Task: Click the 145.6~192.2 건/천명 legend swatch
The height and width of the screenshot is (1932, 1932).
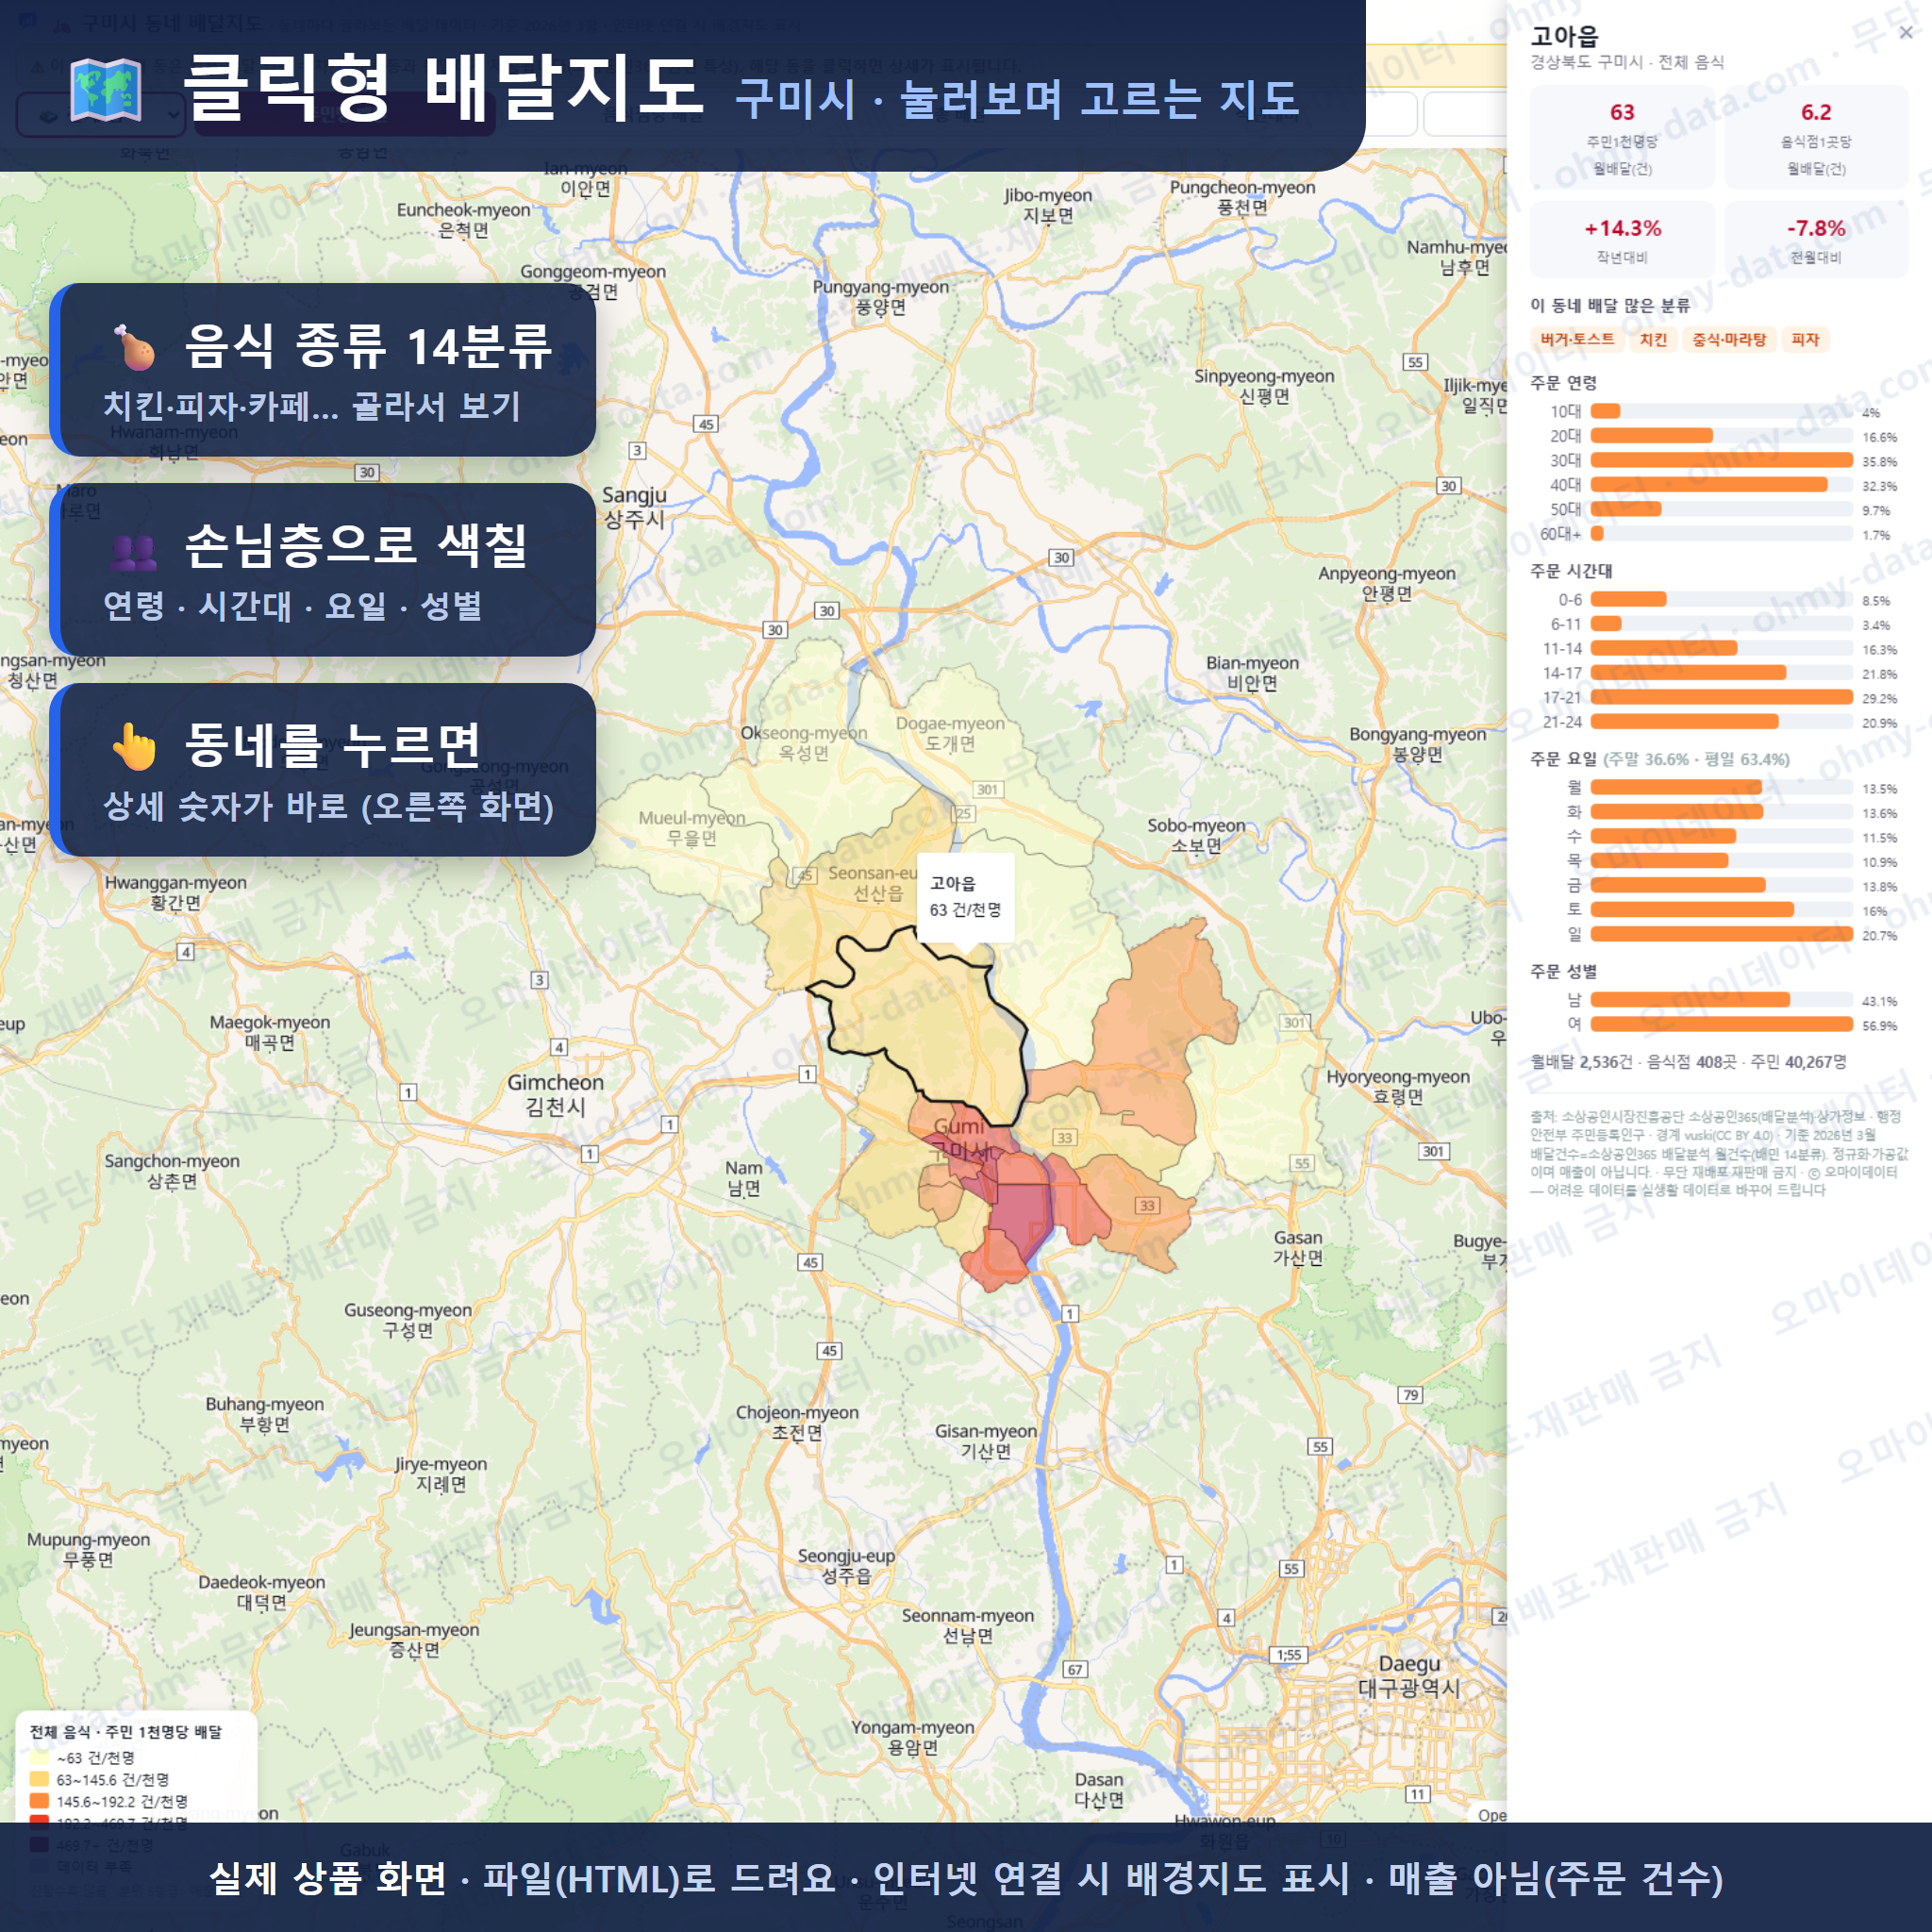Action: [x=40, y=1801]
